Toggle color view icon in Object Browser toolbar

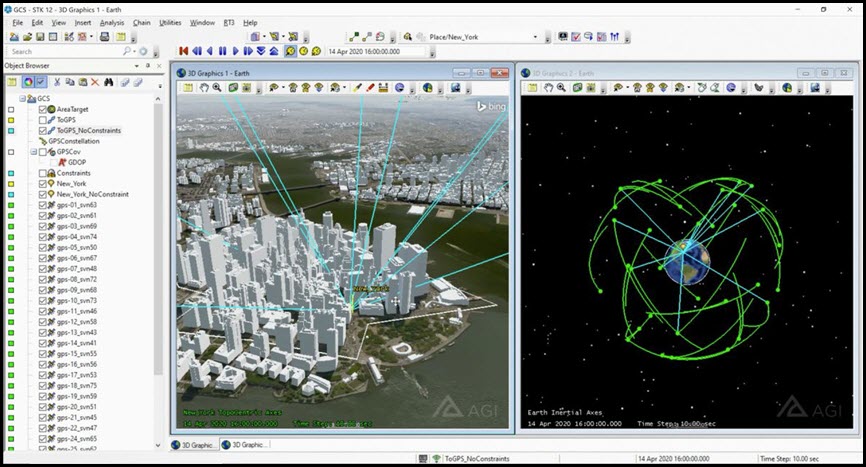[x=28, y=82]
